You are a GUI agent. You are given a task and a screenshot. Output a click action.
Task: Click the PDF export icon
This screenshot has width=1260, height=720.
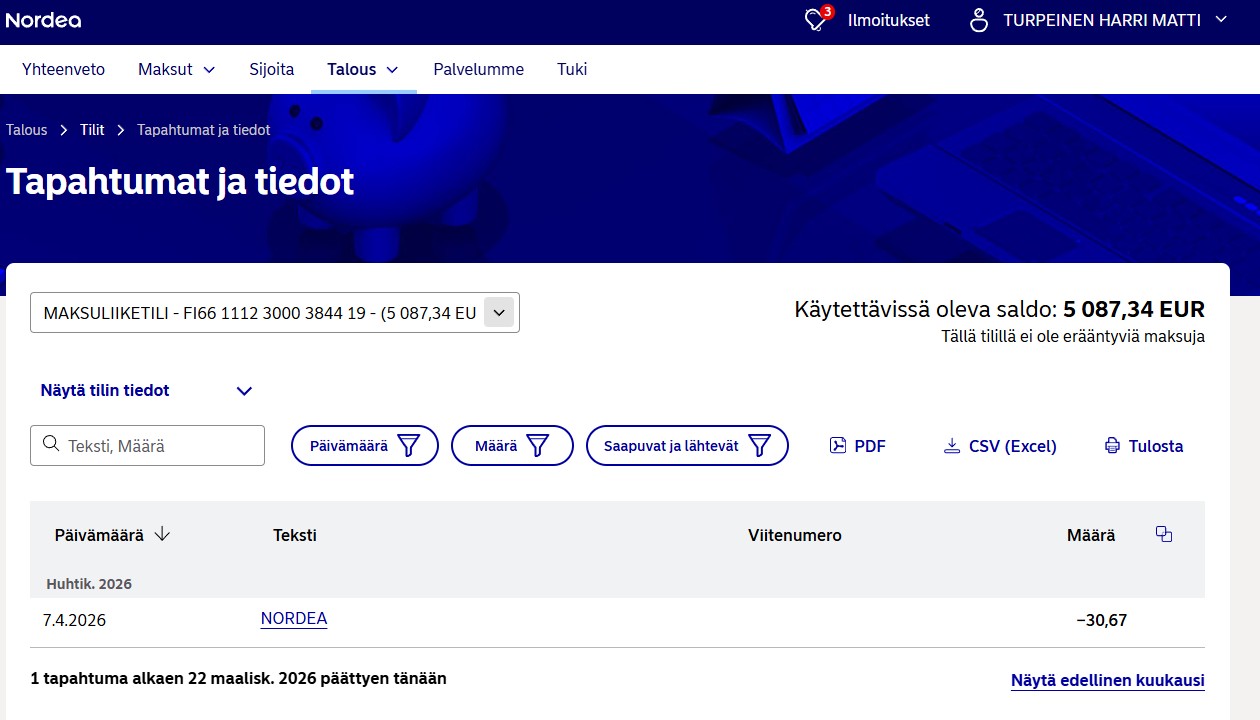[x=838, y=446]
